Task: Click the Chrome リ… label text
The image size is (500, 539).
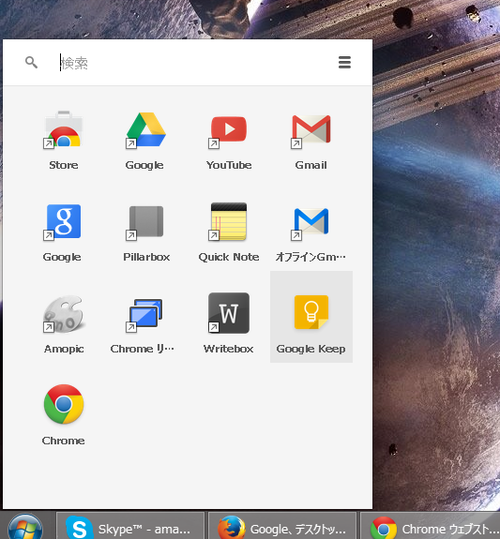Action: pos(142,349)
